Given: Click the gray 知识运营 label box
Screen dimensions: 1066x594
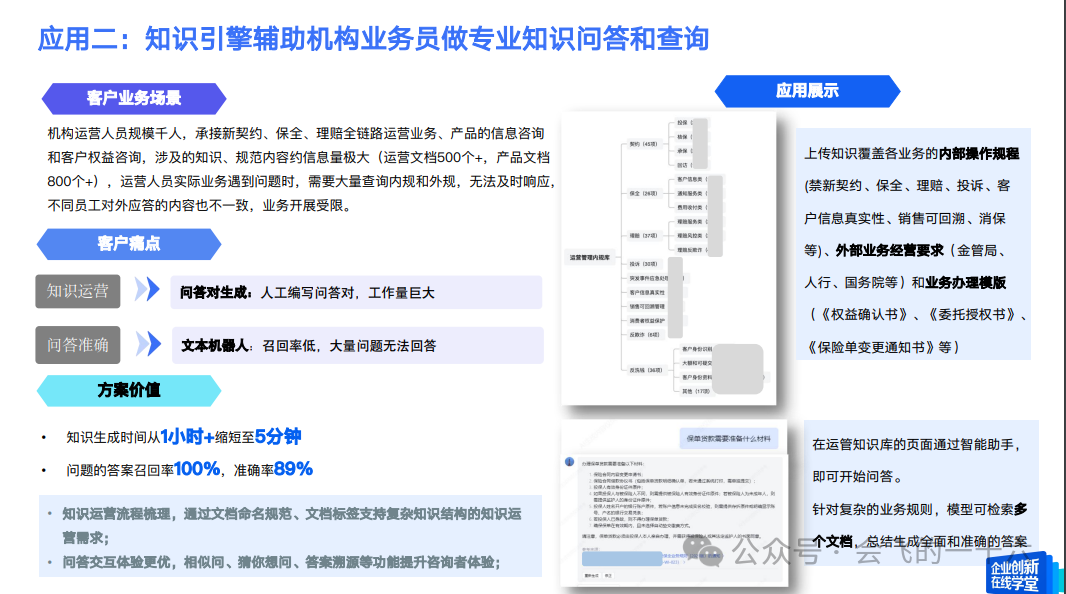Looking at the screenshot, I should pyautogui.click(x=78, y=291).
